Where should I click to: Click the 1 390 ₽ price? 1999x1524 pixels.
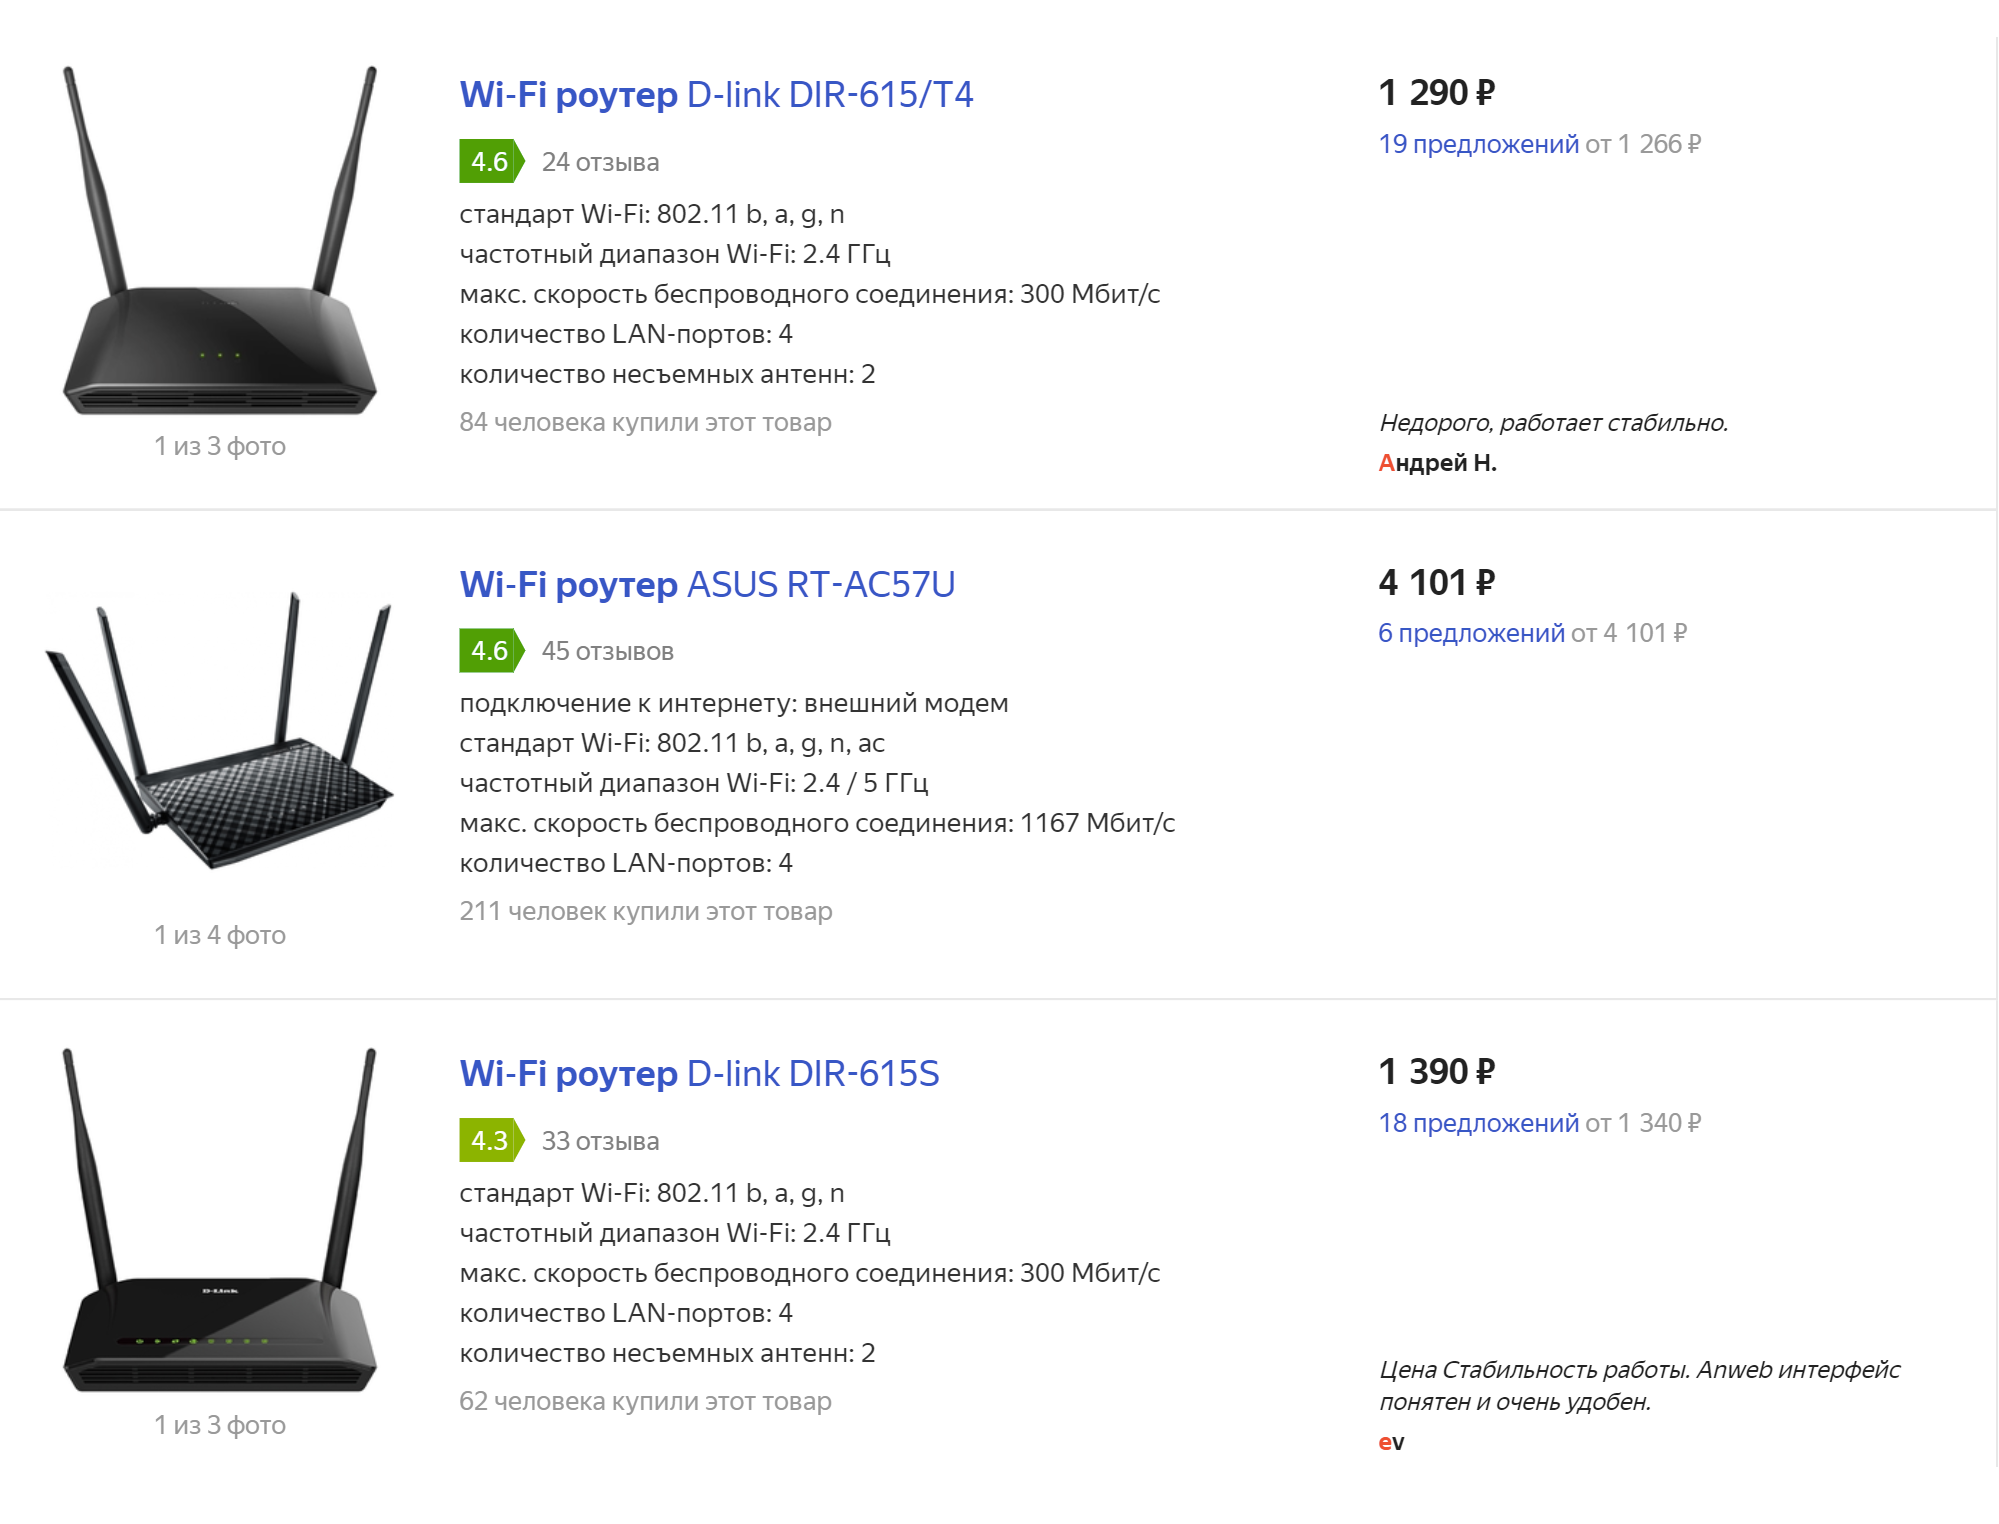click(1436, 1072)
